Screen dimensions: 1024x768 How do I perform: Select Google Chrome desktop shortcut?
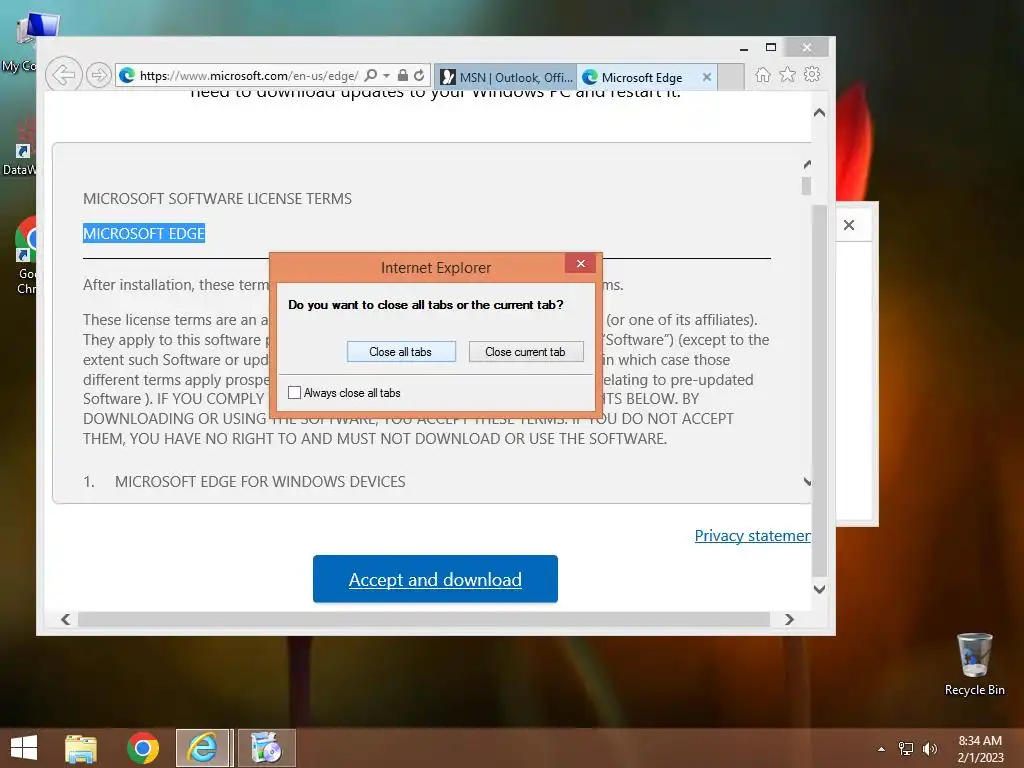coord(26,256)
